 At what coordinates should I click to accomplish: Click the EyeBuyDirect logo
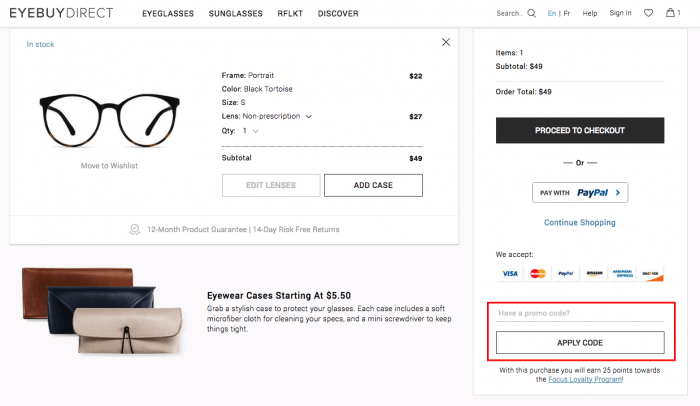coord(61,13)
